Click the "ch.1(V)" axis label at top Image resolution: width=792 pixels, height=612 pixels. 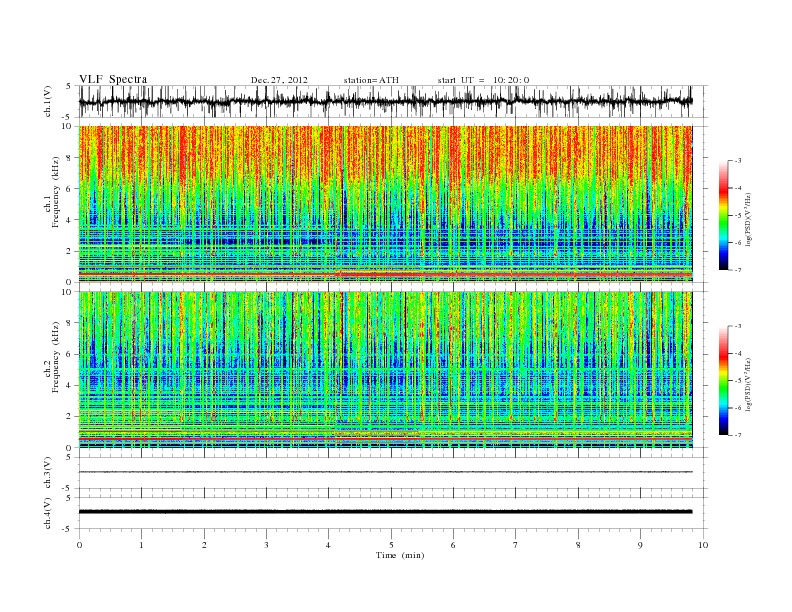point(48,101)
